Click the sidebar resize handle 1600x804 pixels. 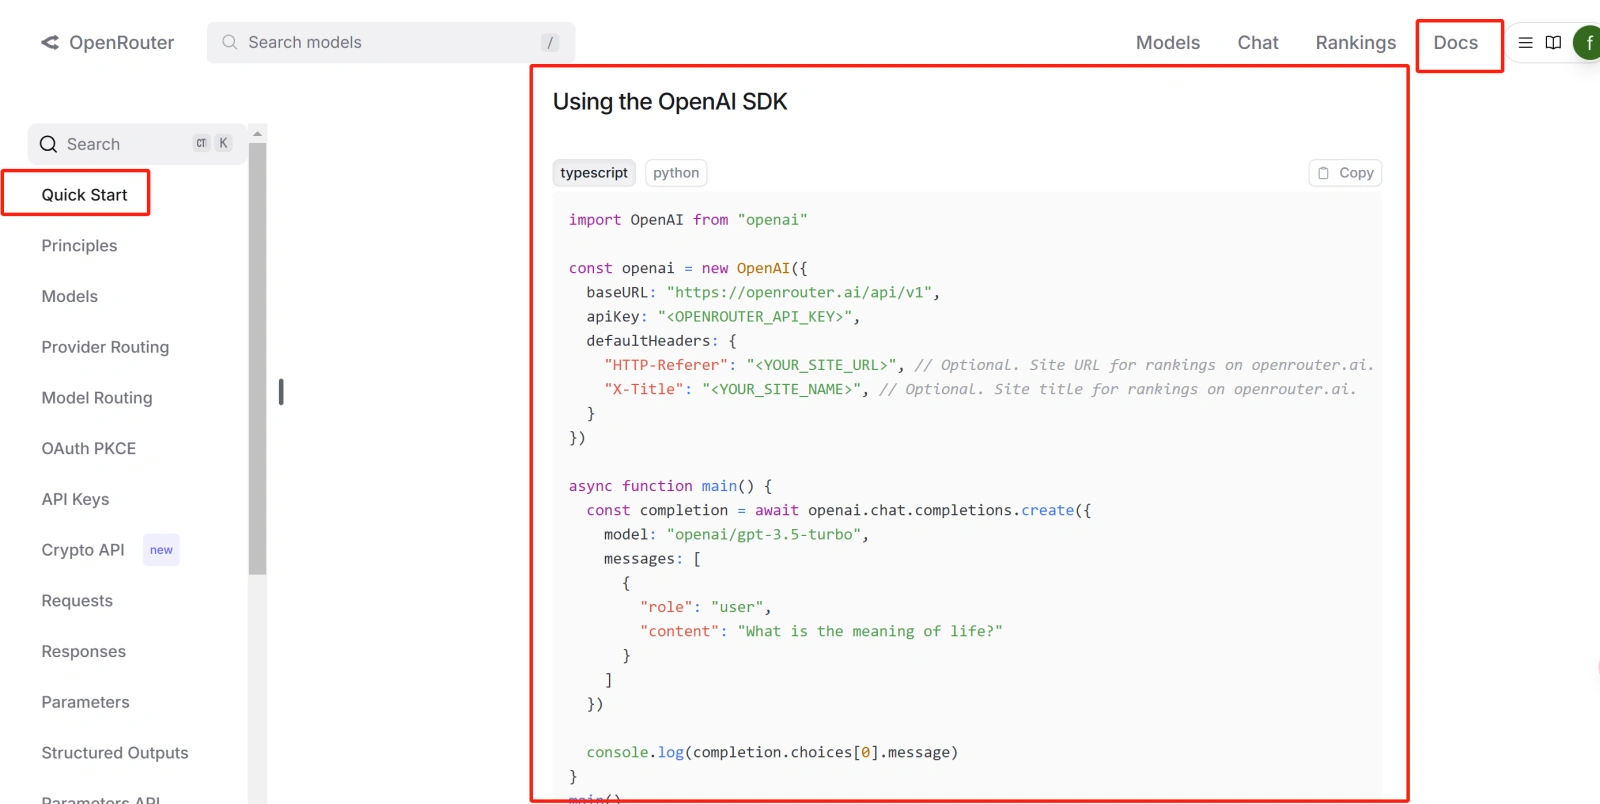pyautogui.click(x=281, y=392)
